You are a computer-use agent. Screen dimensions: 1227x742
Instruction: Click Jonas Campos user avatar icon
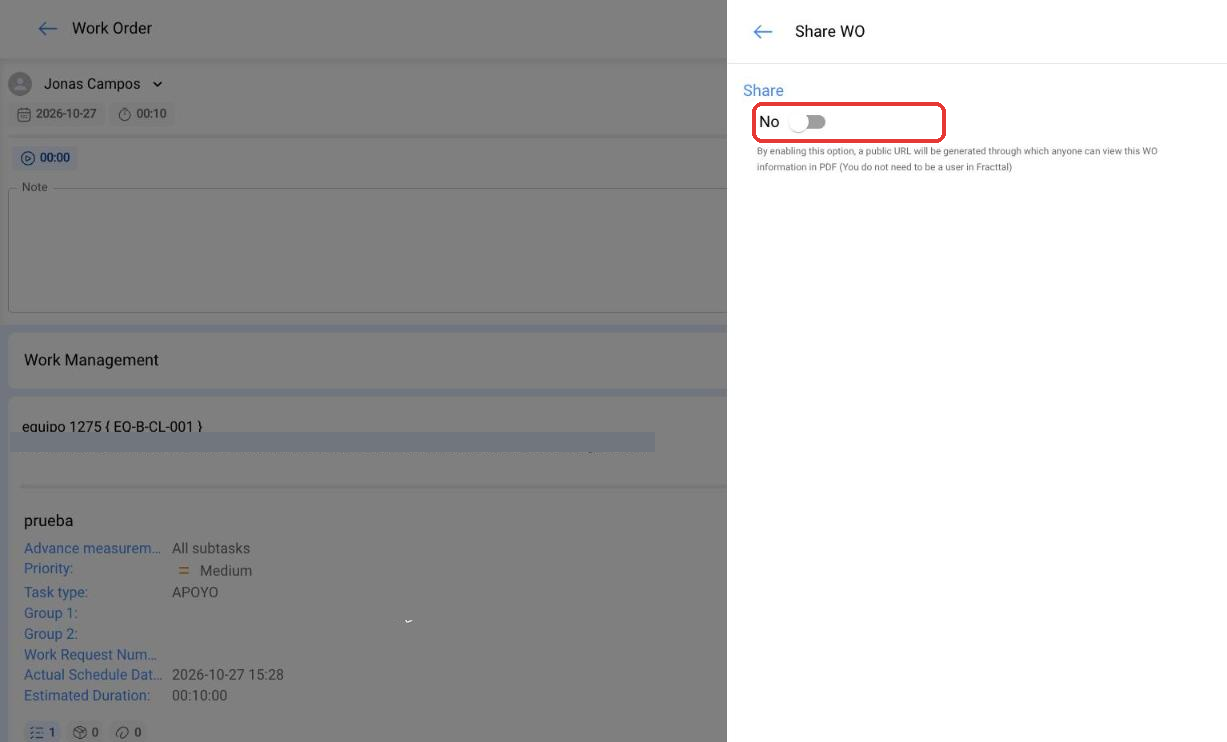click(20, 84)
